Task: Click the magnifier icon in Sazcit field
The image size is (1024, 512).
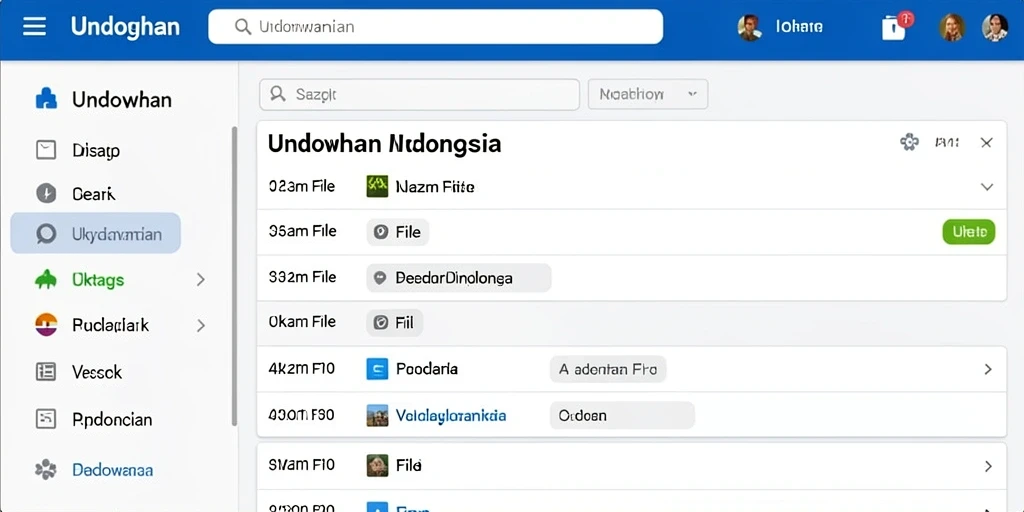Action: [x=278, y=94]
